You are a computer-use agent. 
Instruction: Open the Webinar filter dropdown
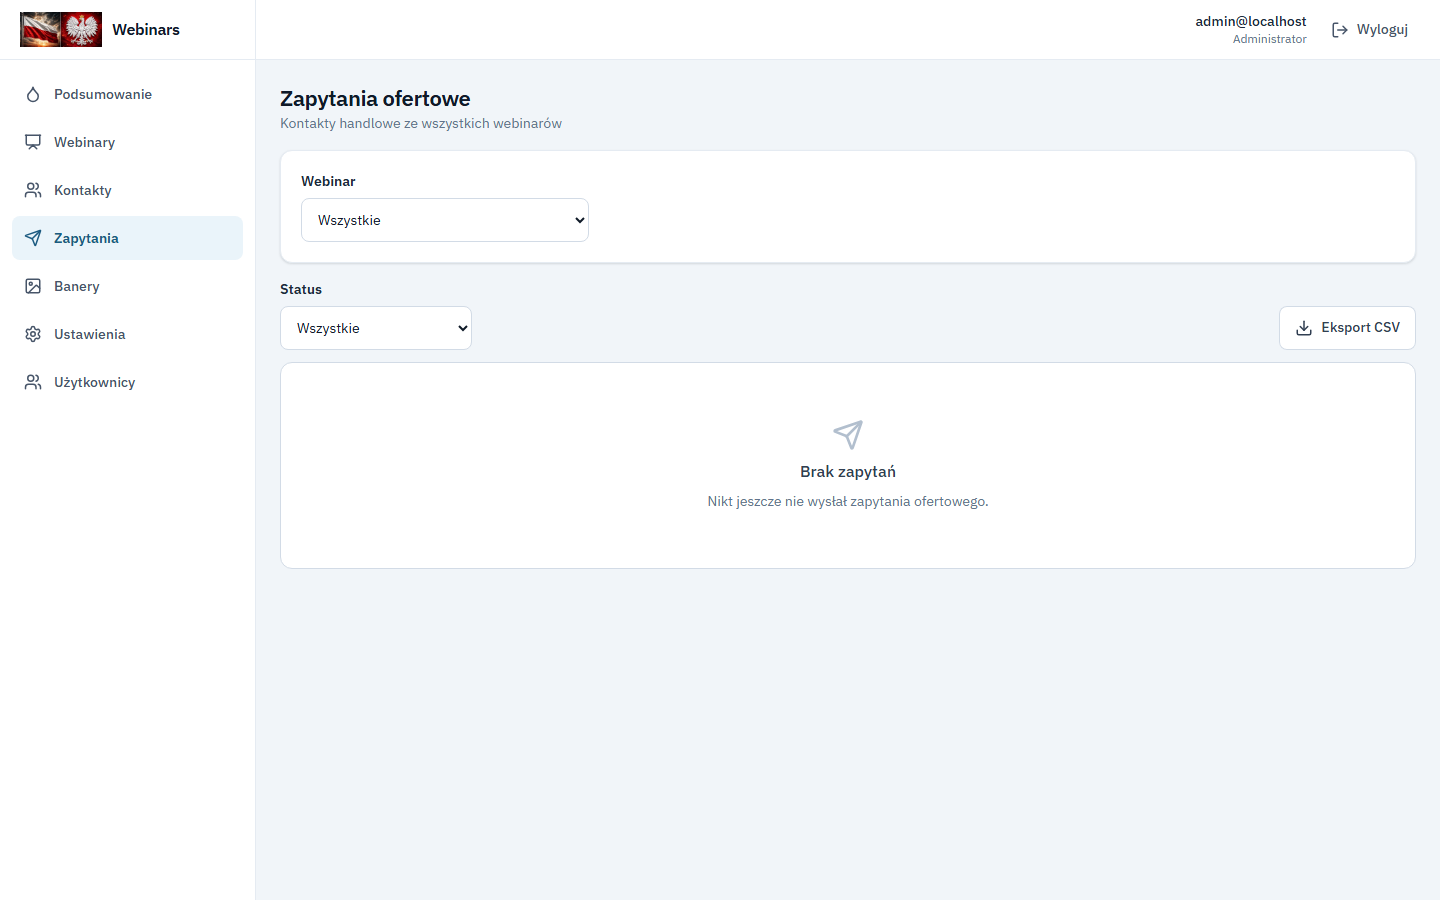(x=445, y=220)
